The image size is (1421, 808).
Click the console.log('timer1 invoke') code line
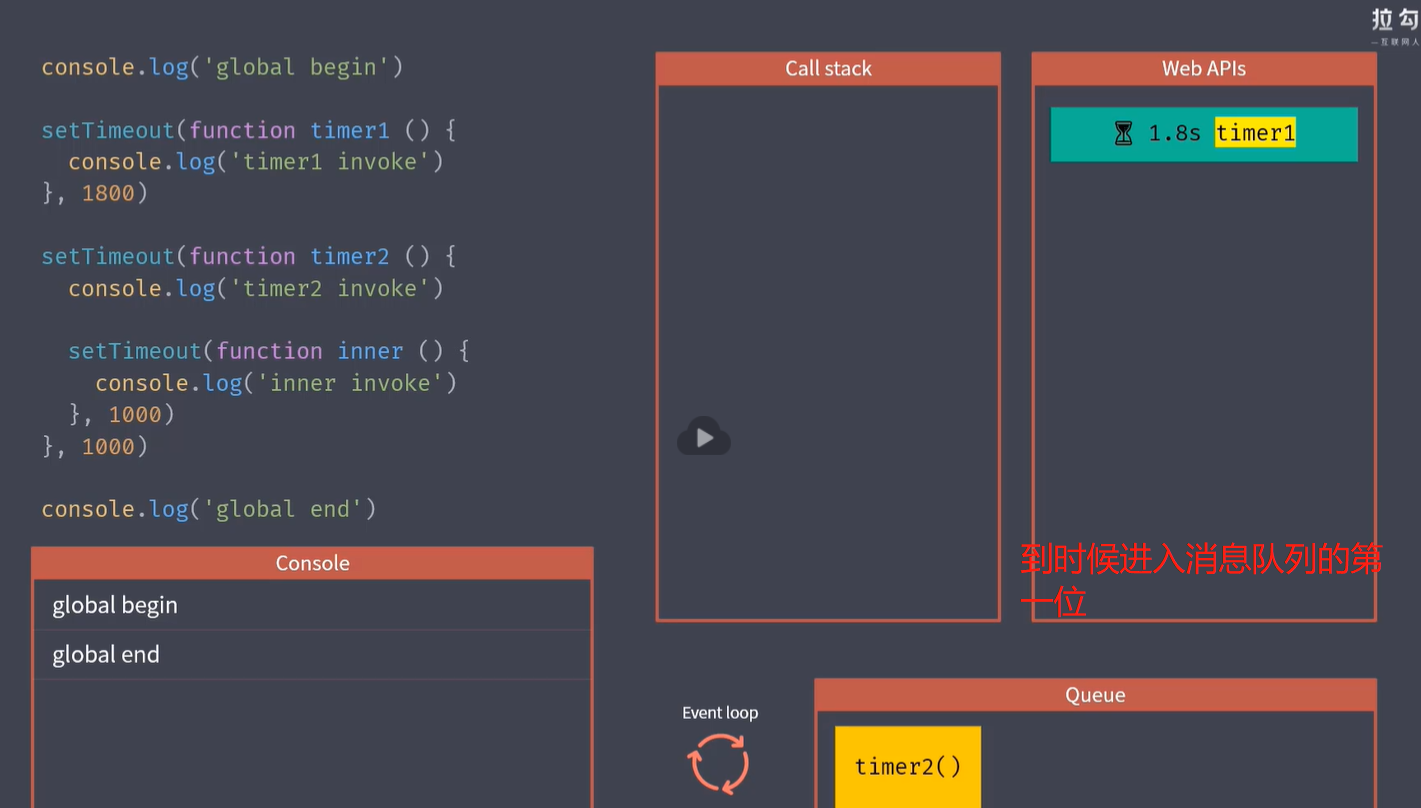tap(256, 162)
